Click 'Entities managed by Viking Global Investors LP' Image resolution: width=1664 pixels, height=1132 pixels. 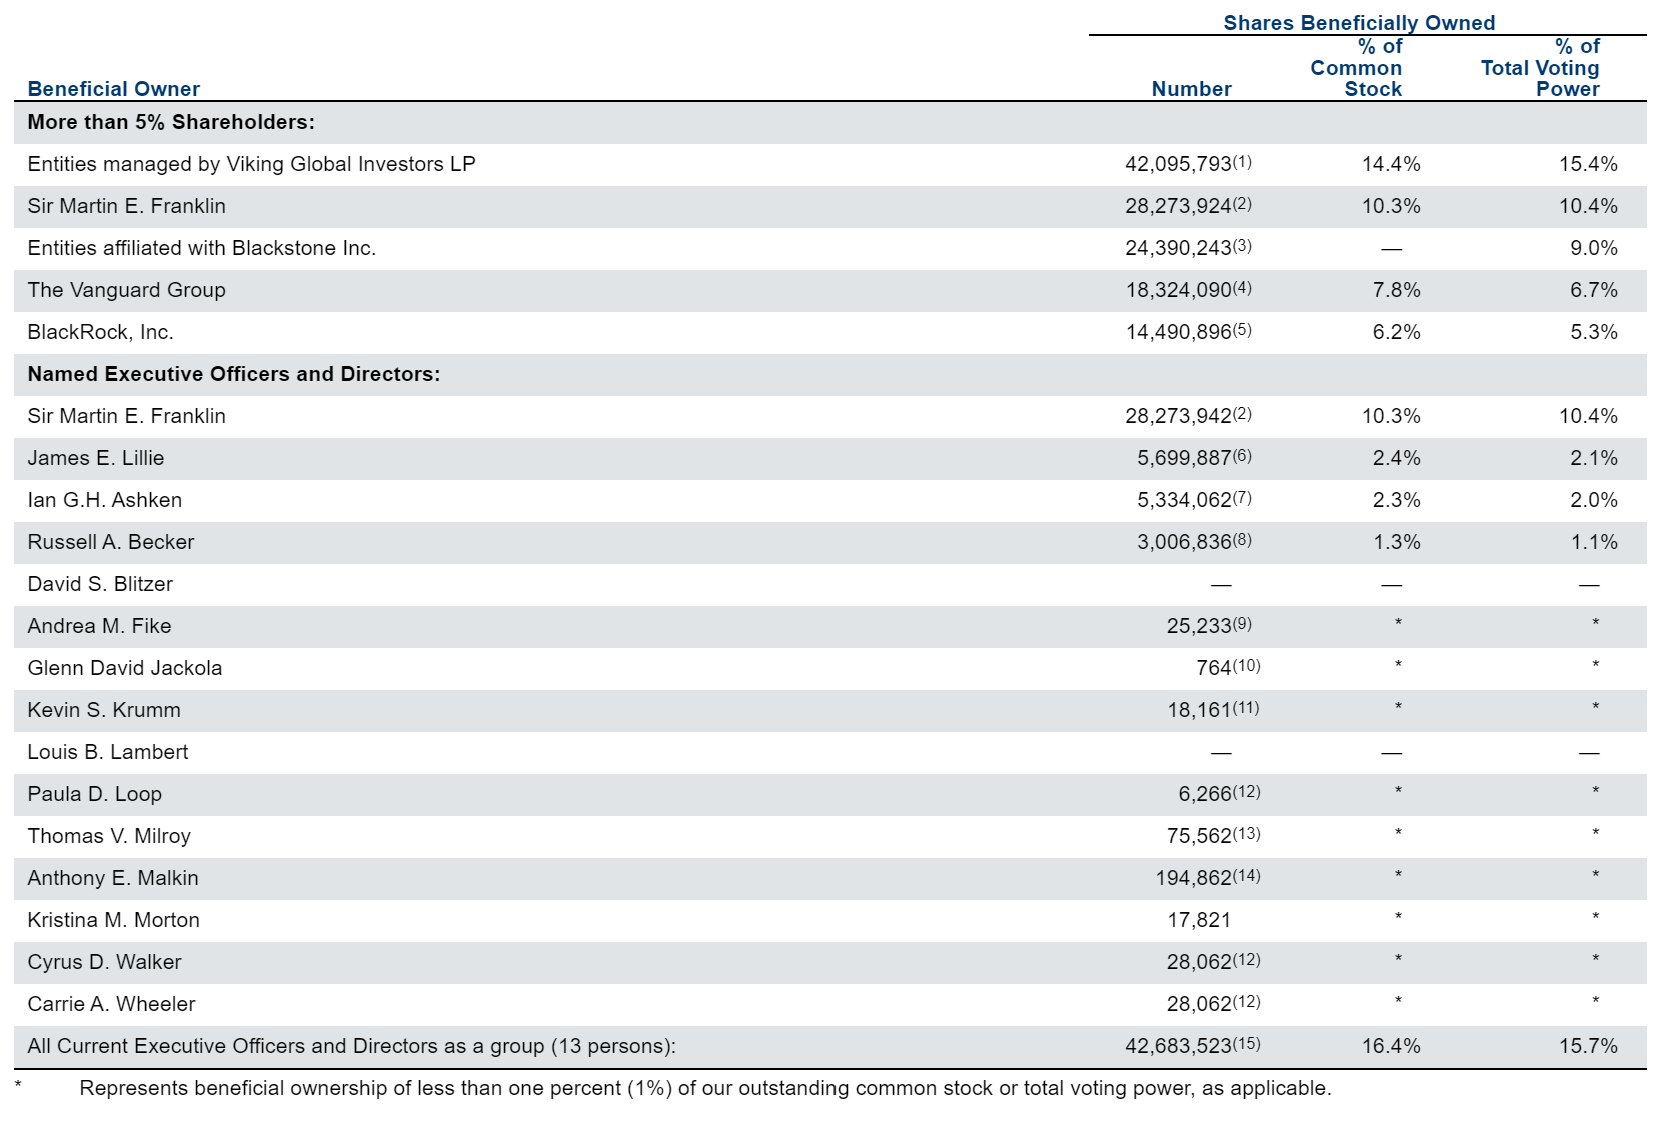pos(251,164)
